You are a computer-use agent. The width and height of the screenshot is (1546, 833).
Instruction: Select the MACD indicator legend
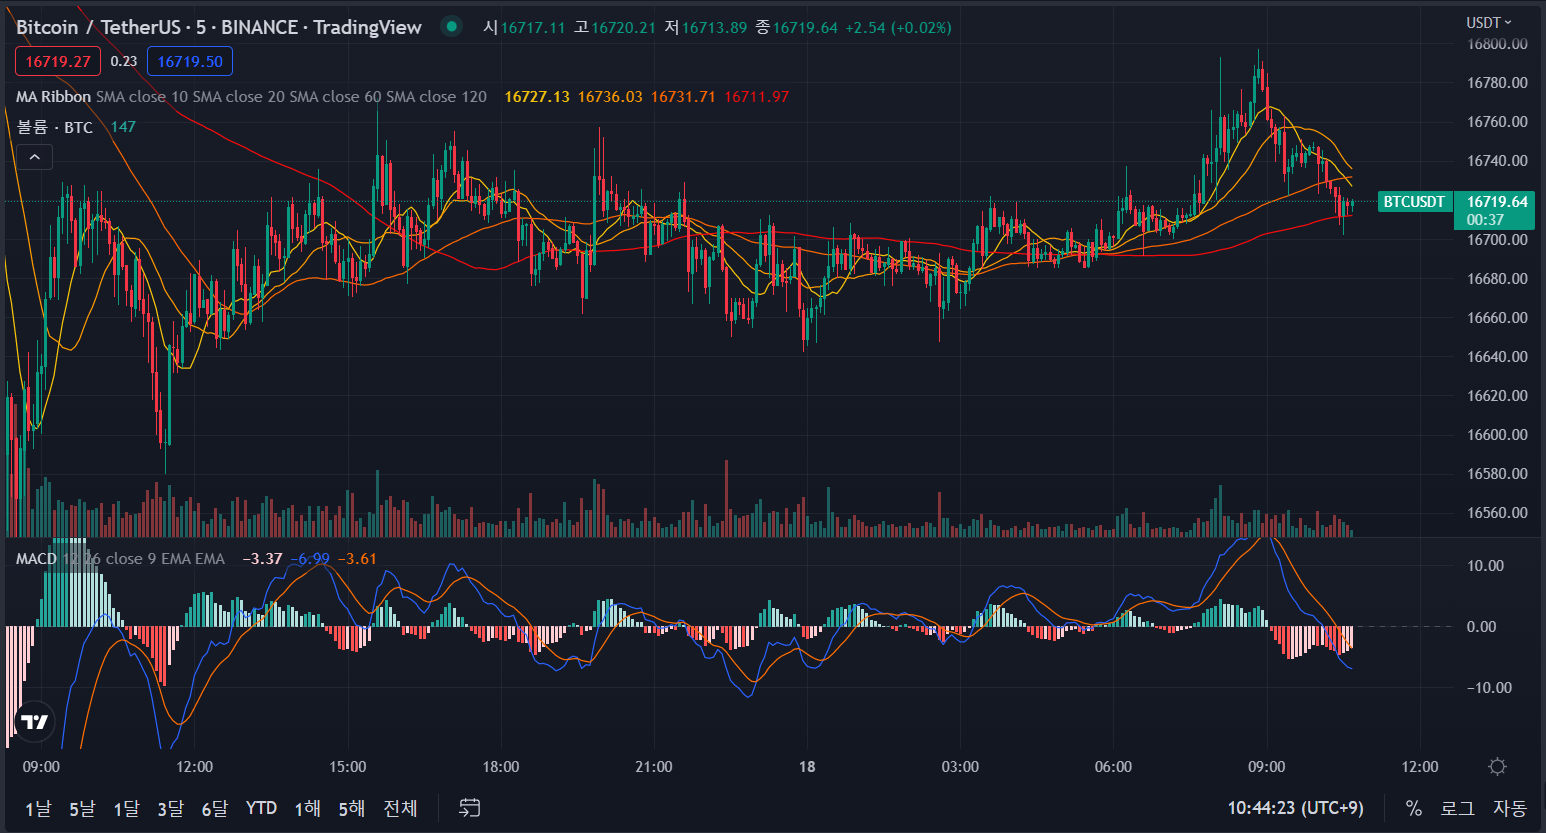click(x=36, y=559)
